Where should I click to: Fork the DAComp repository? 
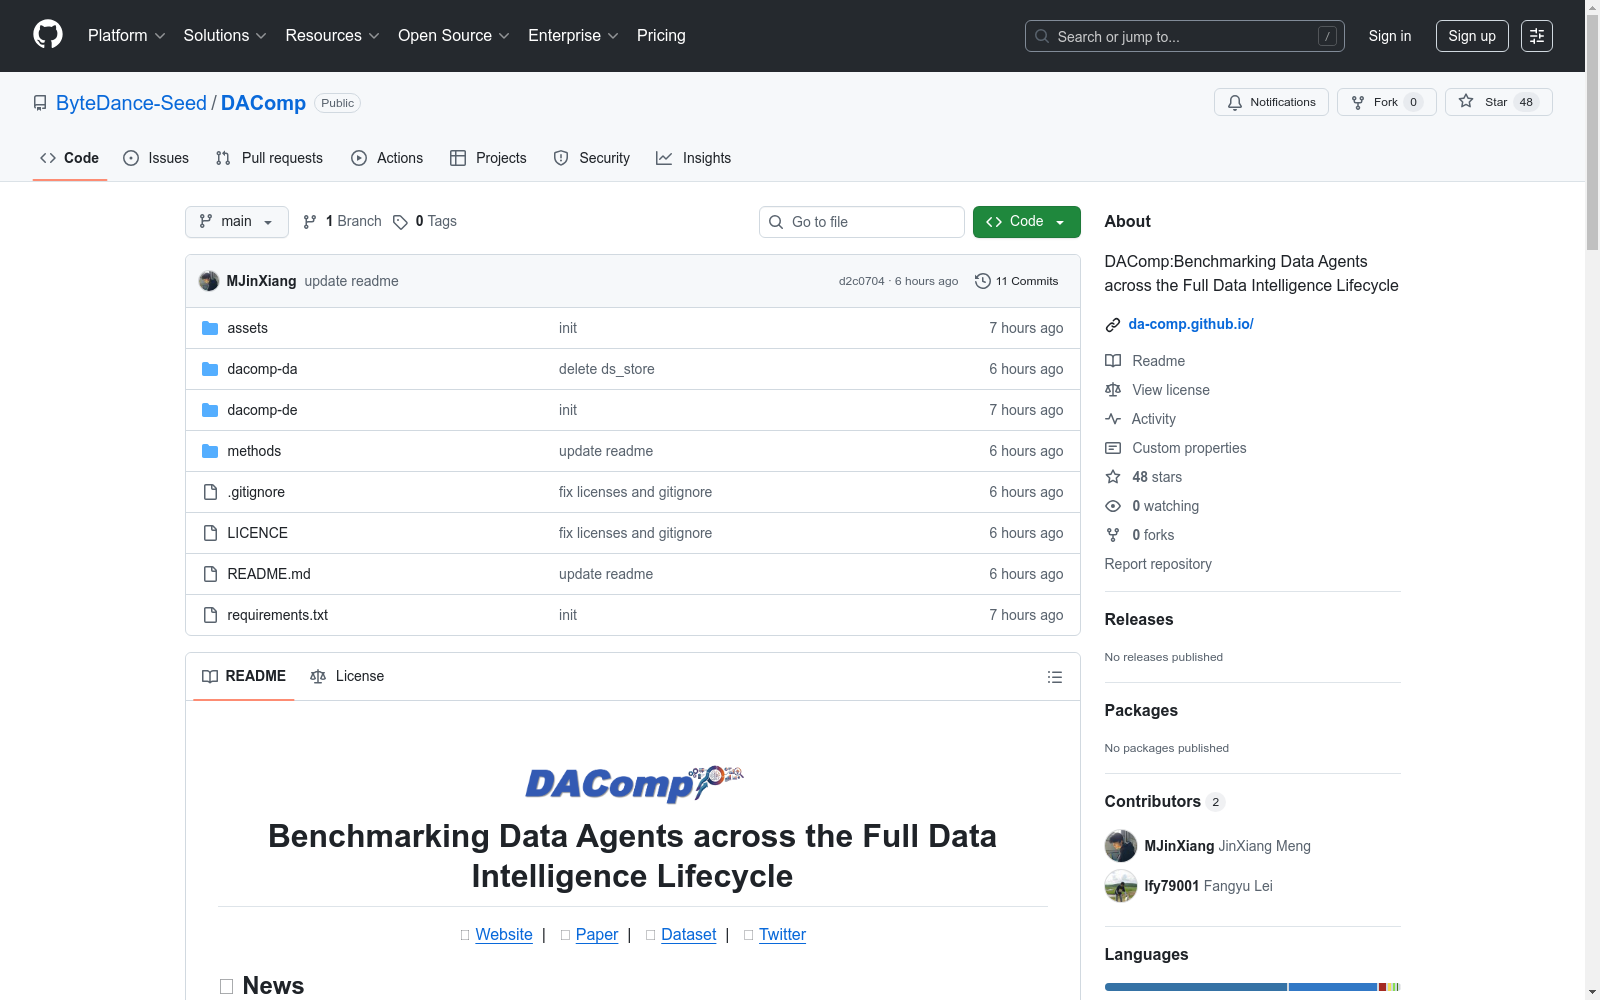(x=1386, y=102)
